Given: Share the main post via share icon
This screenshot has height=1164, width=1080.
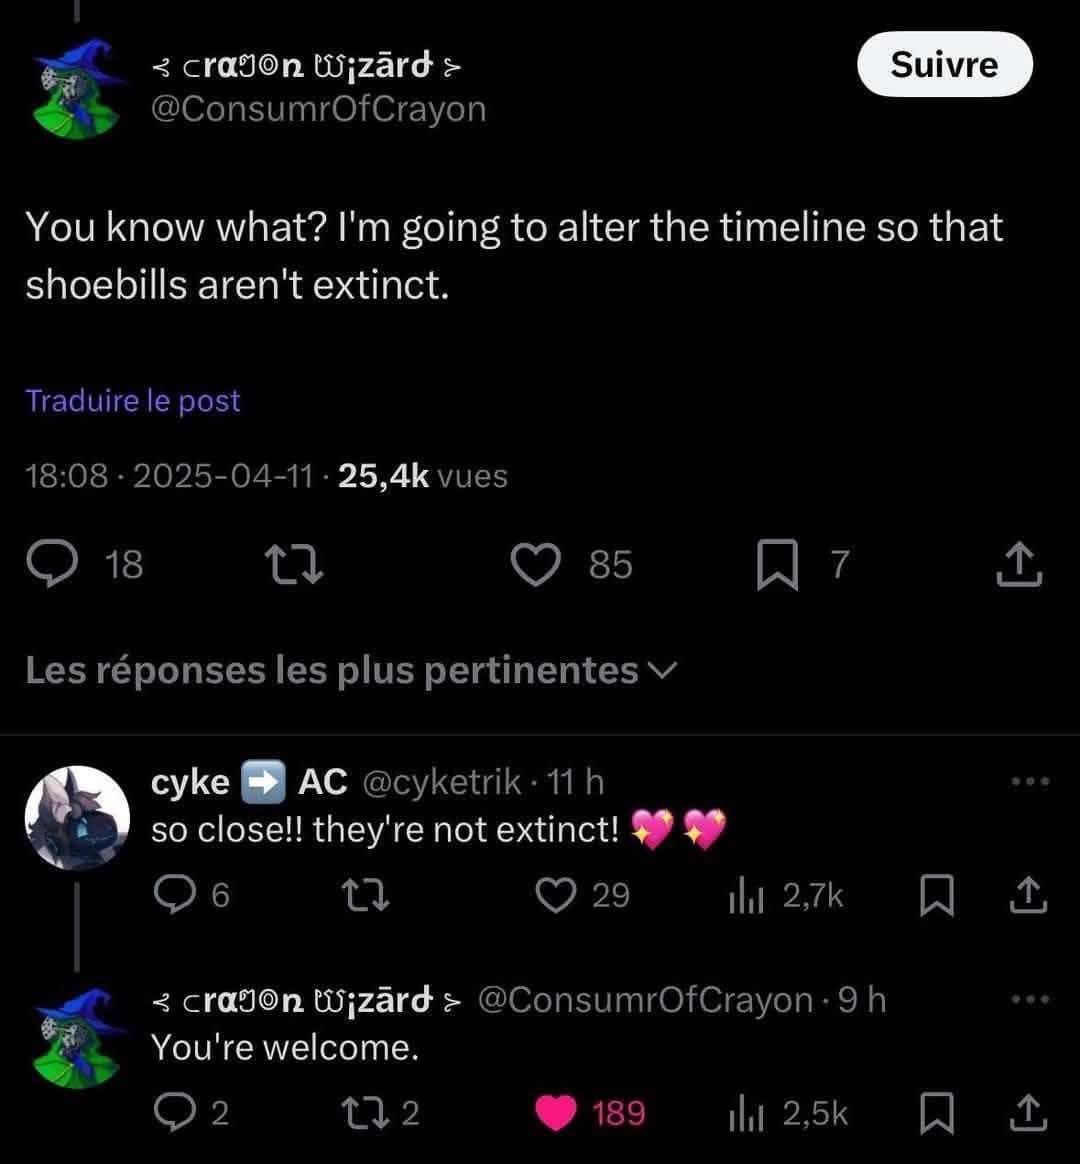Looking at the screenshot, I should click(1020, 565).
